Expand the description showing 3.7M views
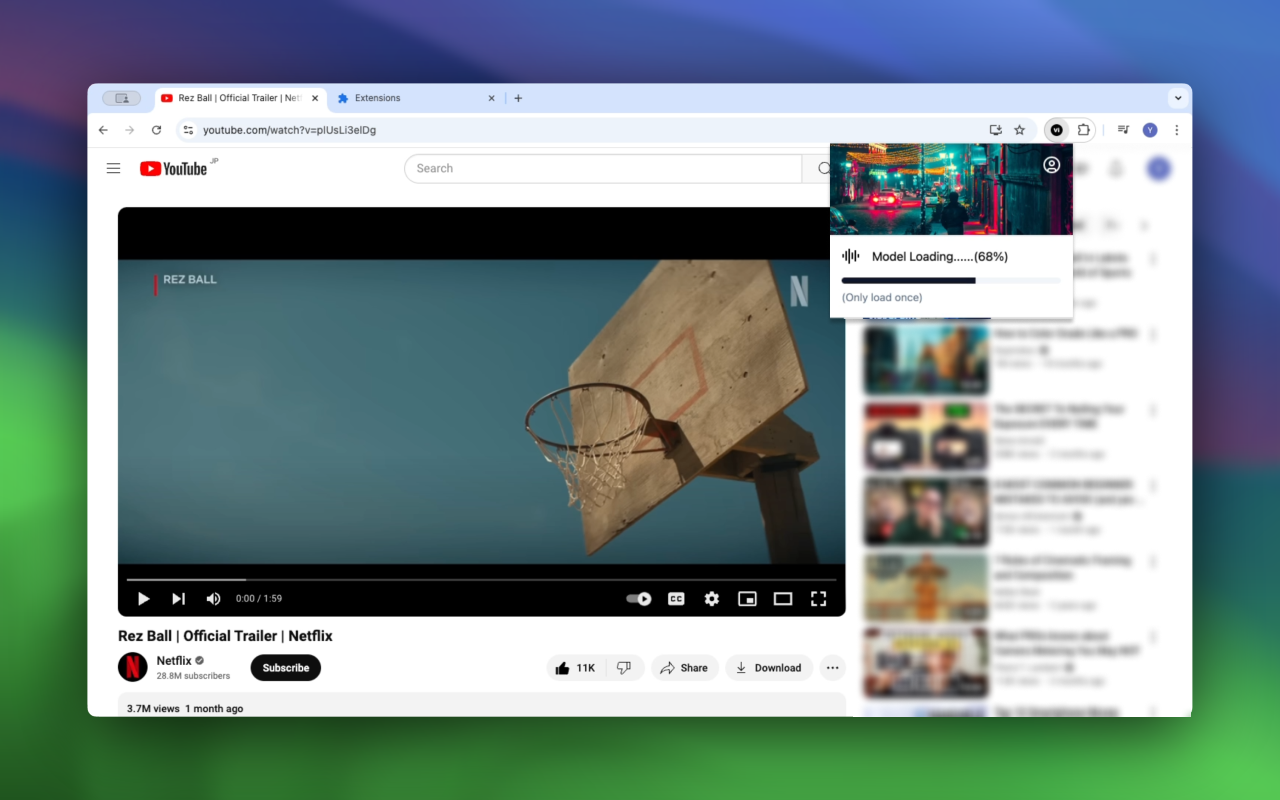This screenshot has height=800, width=1280. click(482, 705)
